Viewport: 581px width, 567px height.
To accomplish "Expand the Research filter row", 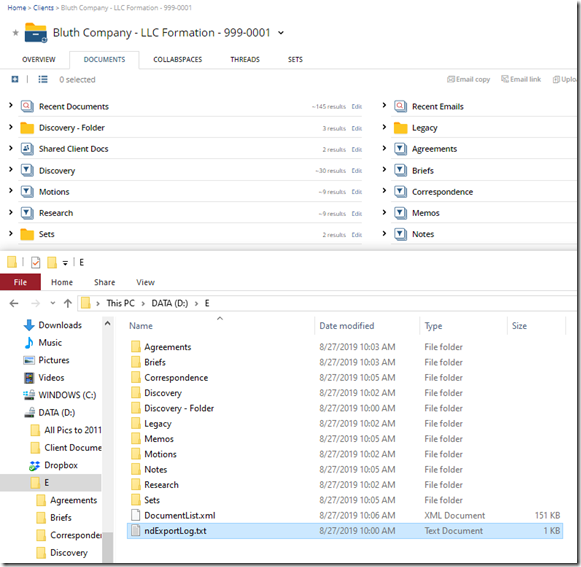I will [11, 212].
